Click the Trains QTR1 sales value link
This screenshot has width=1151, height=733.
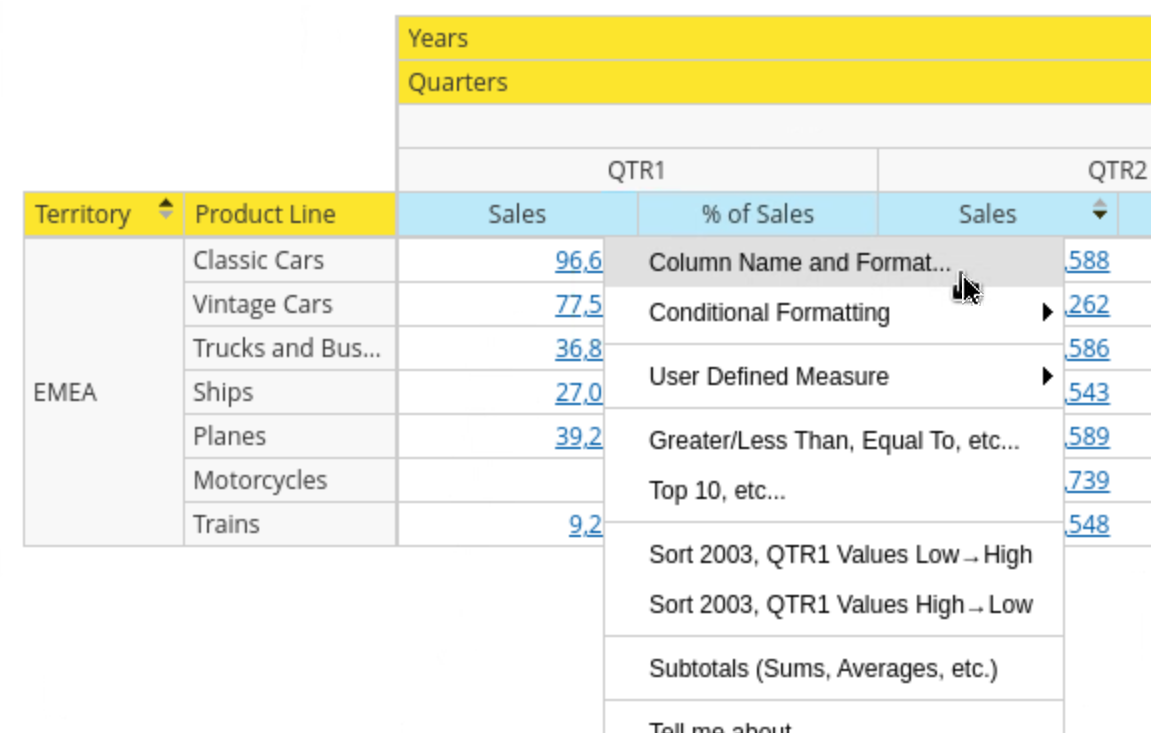coord(586,525)
